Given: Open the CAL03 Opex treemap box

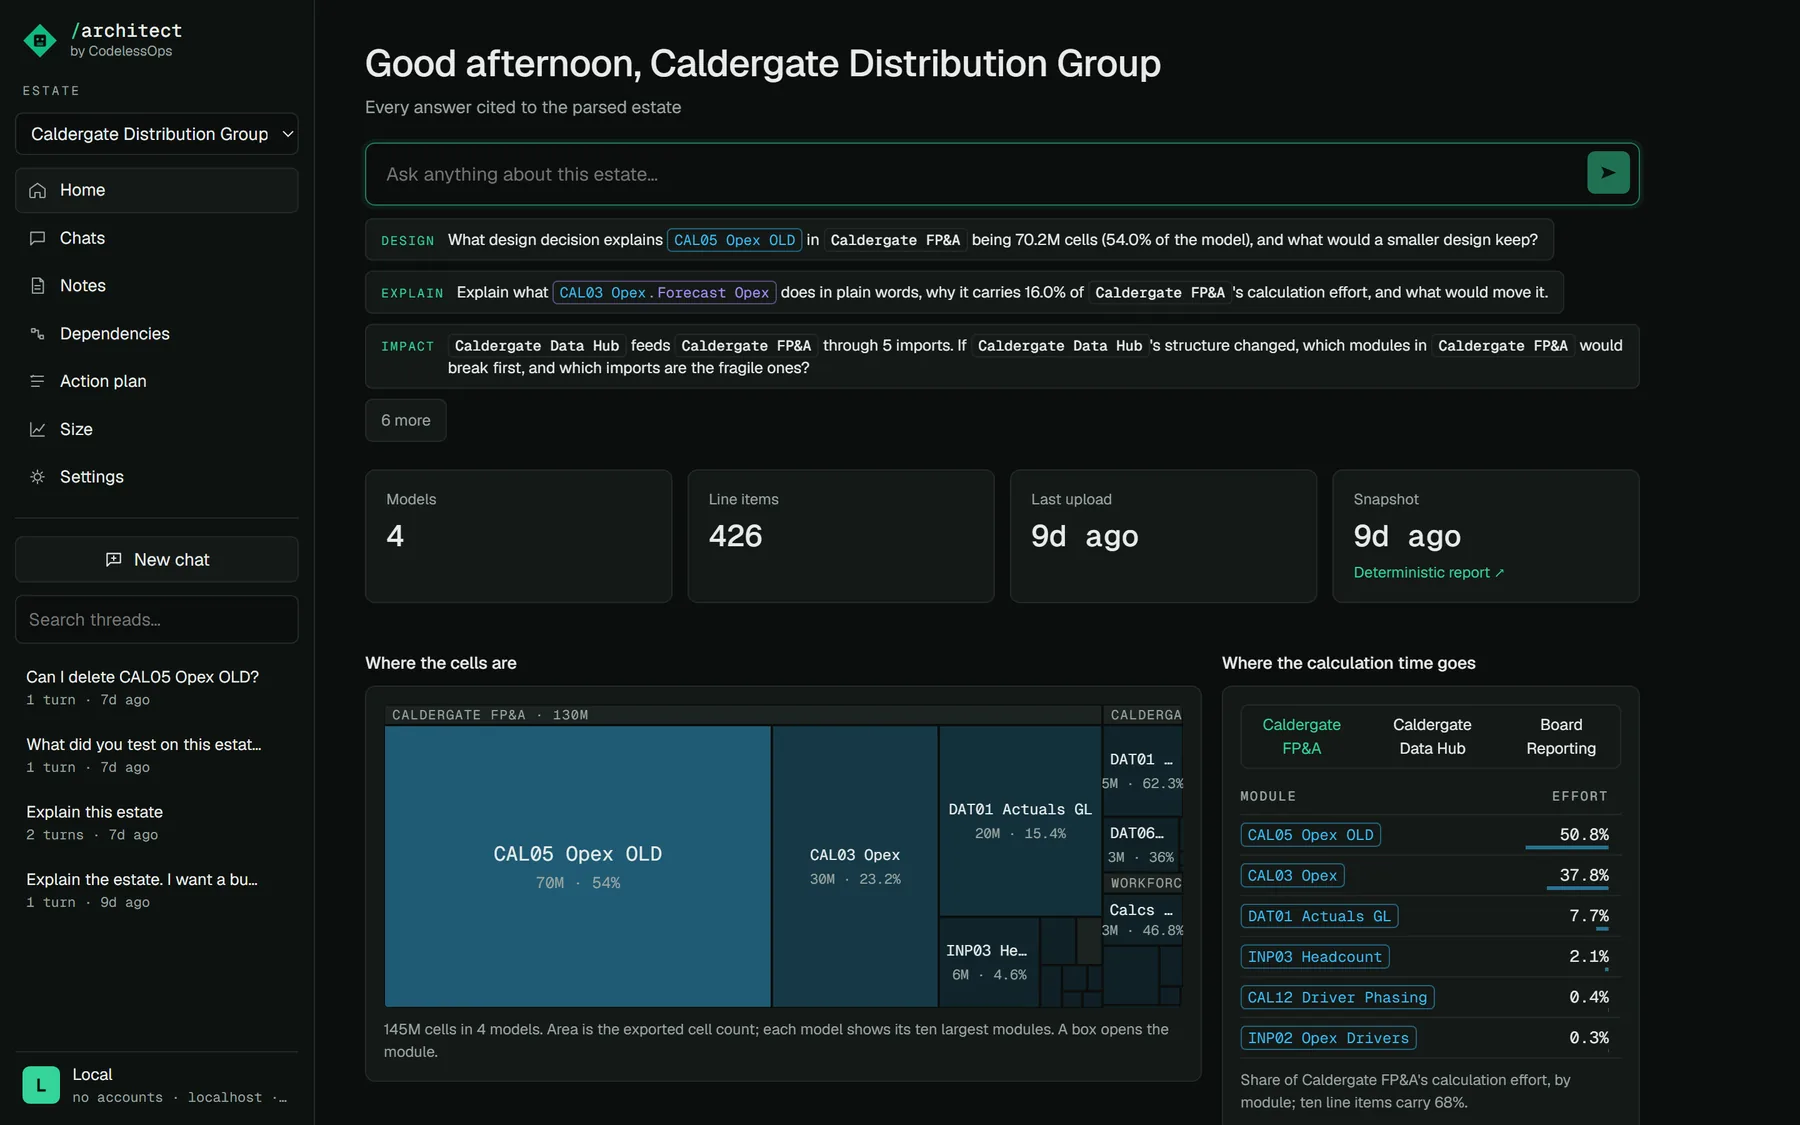Looking at the screenshot, I should pos(855,866).
